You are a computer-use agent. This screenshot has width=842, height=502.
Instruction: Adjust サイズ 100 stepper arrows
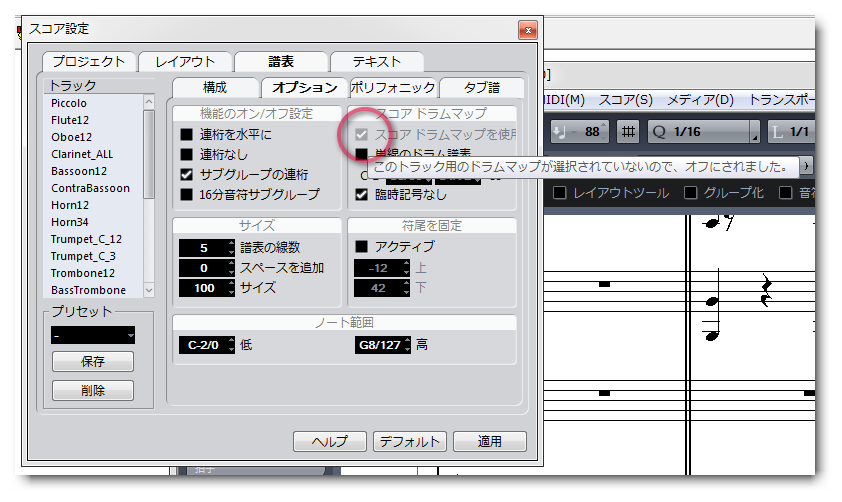click(231, 288)
